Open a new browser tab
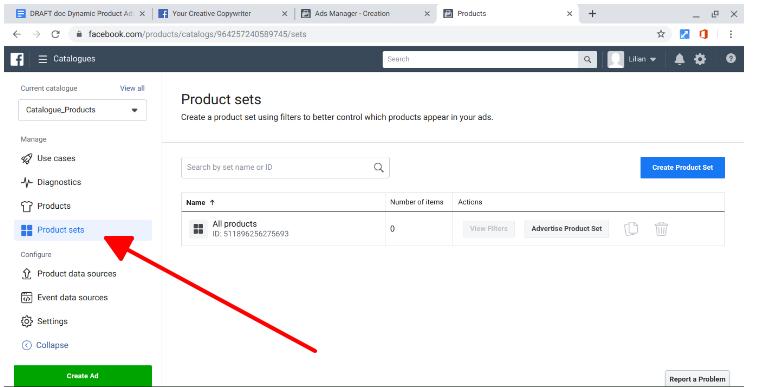 (x=592, y=14)
